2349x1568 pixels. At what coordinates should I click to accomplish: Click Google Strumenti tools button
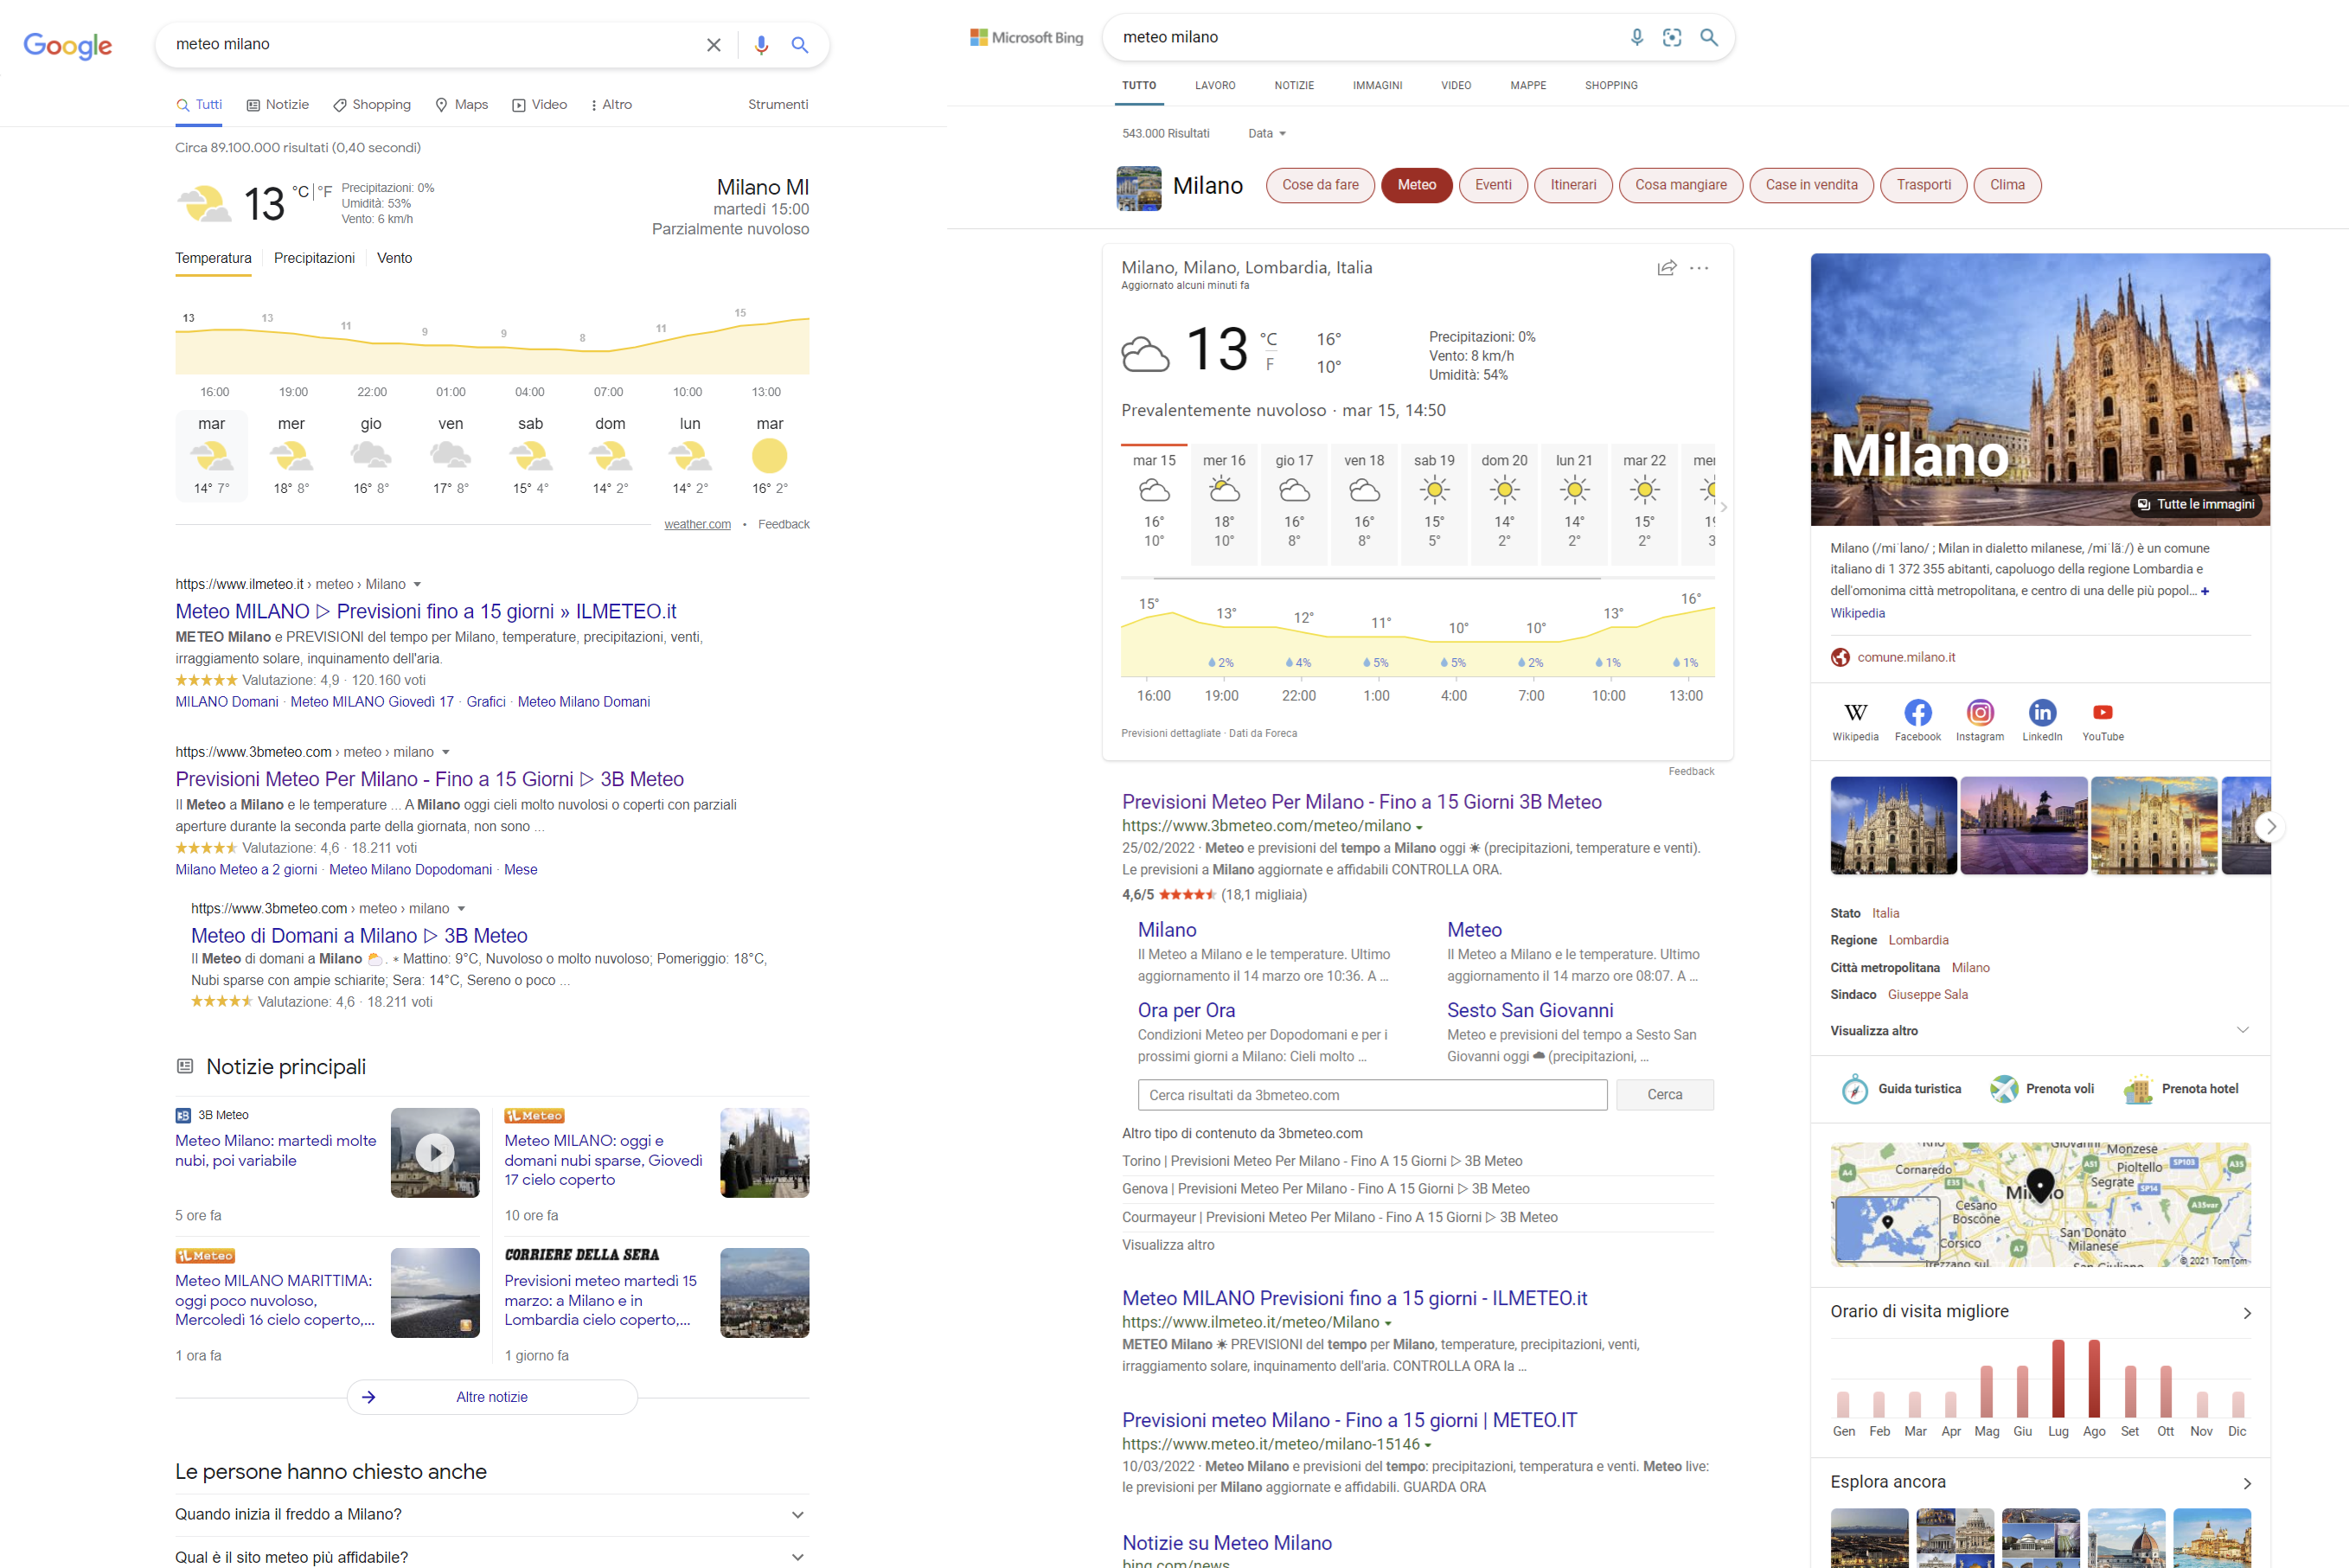point(778,104)
